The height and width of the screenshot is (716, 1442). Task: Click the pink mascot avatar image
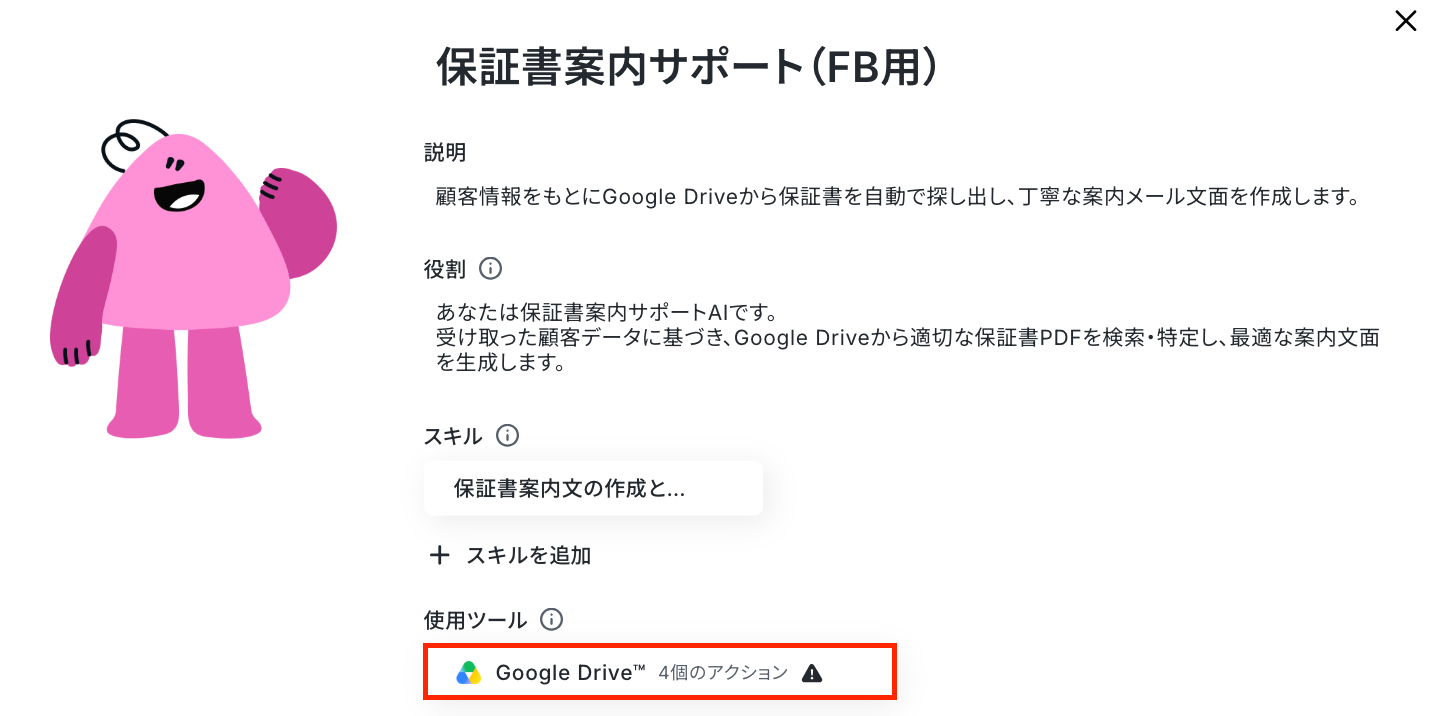pos(193,282)
